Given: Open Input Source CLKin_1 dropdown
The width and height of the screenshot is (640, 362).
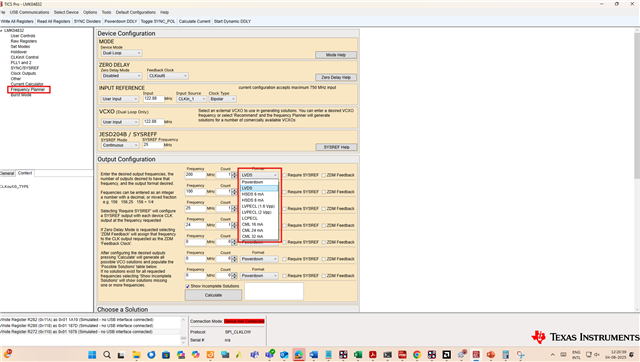Looking at the screenshot, I should click(191, 99).
